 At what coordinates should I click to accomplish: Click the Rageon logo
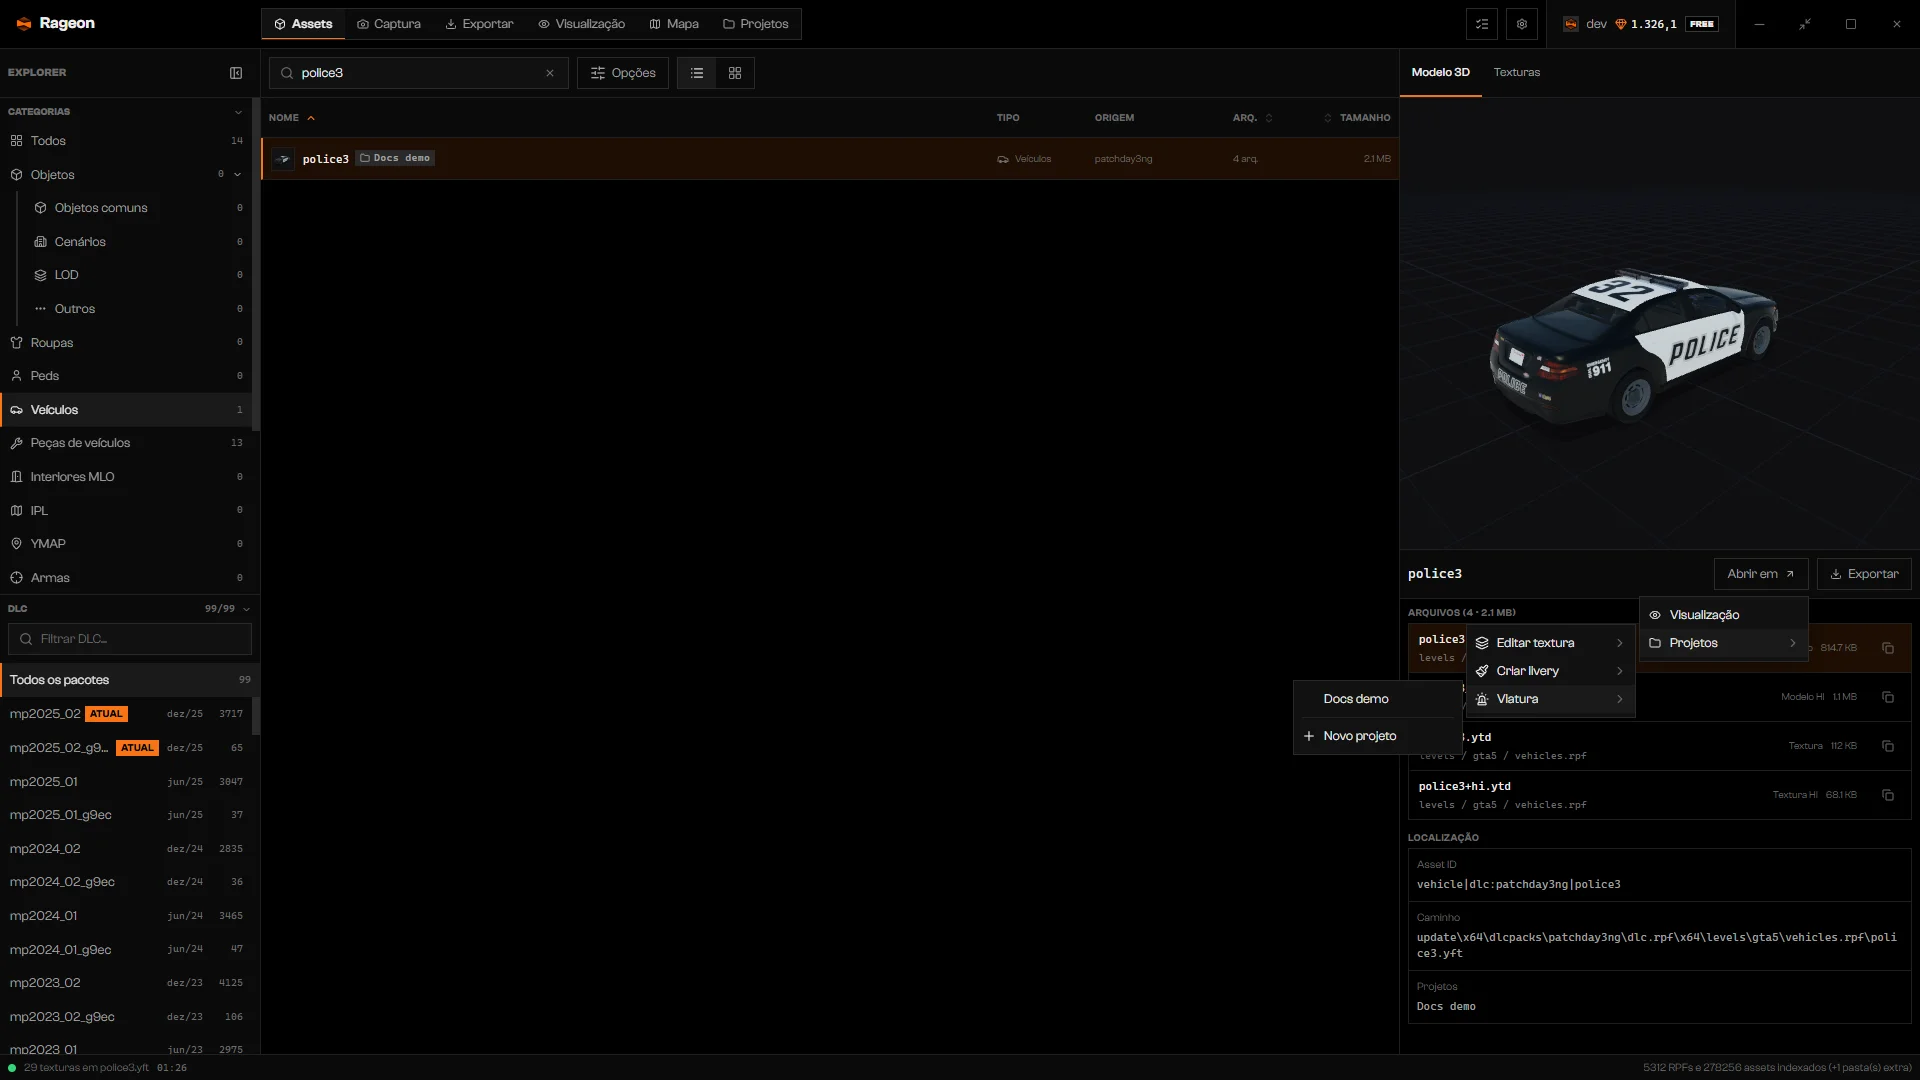pos(56,23)
